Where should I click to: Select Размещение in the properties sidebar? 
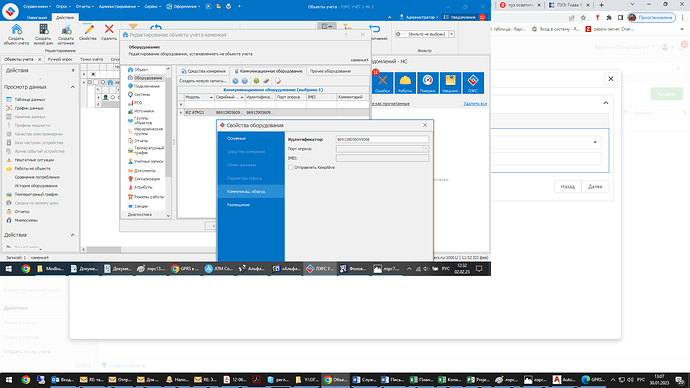click(x=238, y=205)
